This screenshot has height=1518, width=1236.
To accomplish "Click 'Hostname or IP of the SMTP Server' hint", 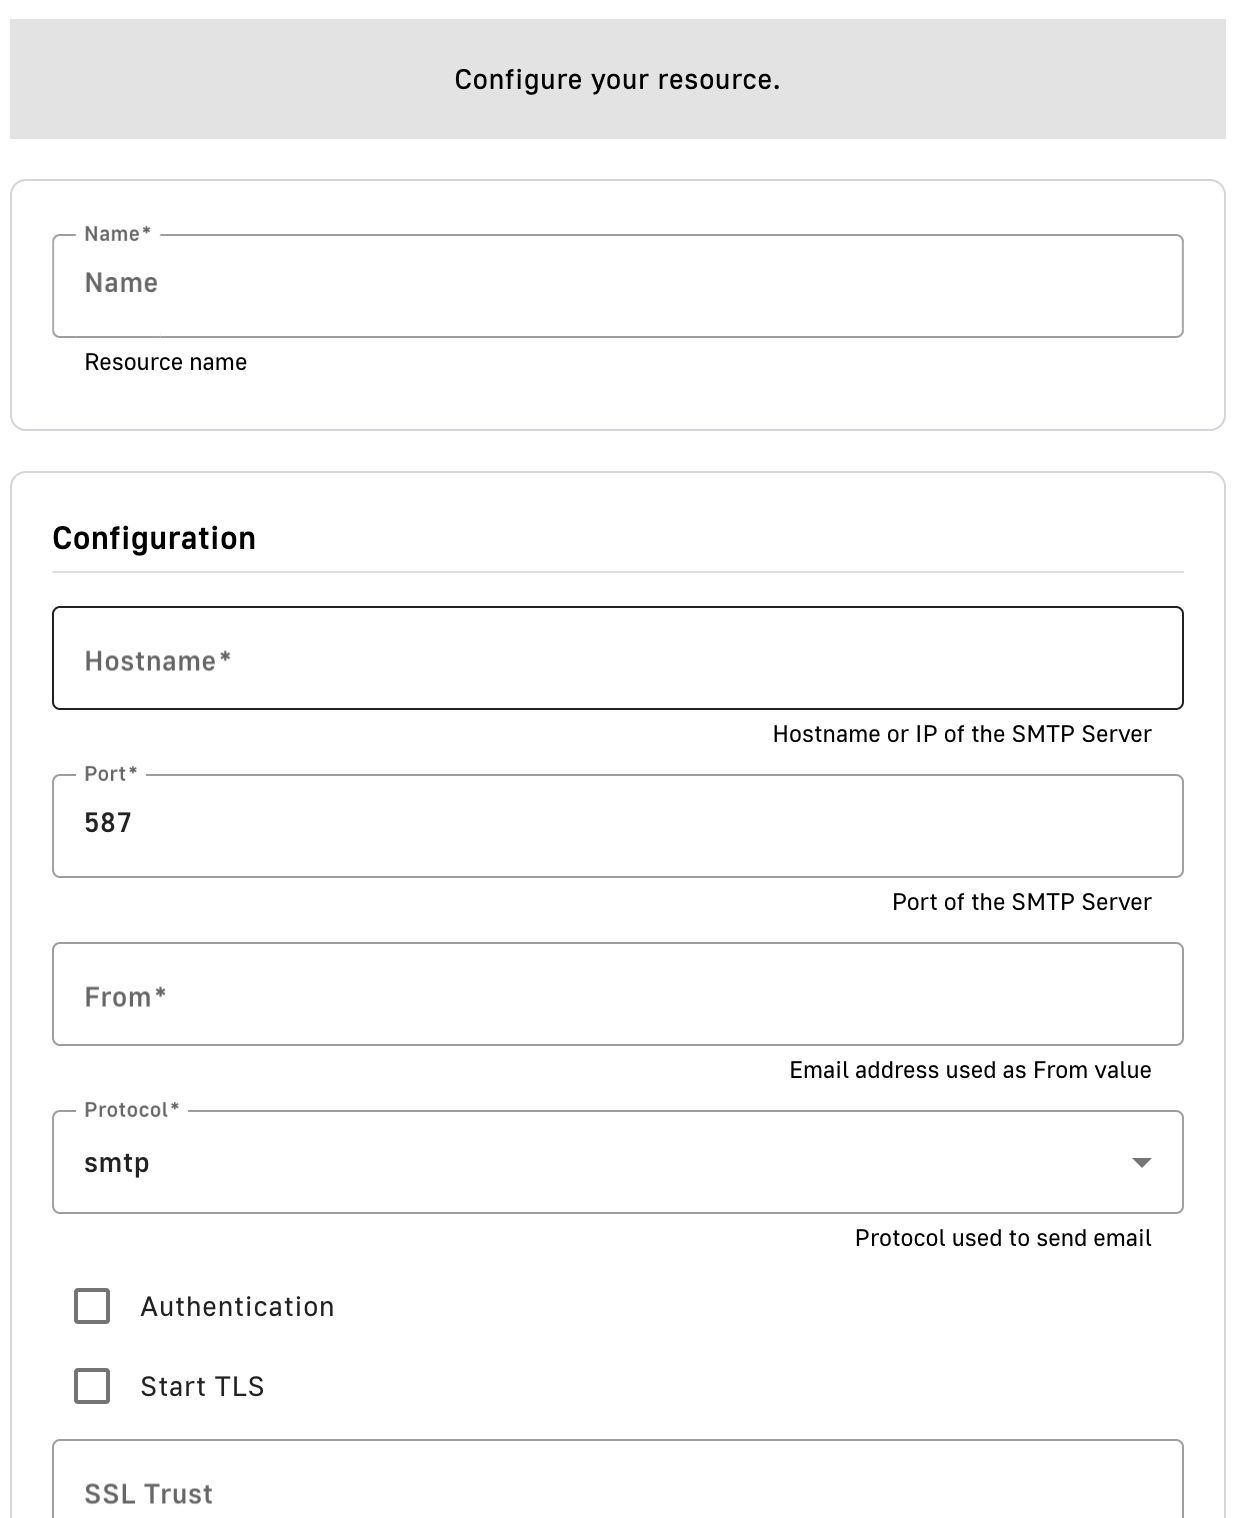I will [x=961, y=734].
